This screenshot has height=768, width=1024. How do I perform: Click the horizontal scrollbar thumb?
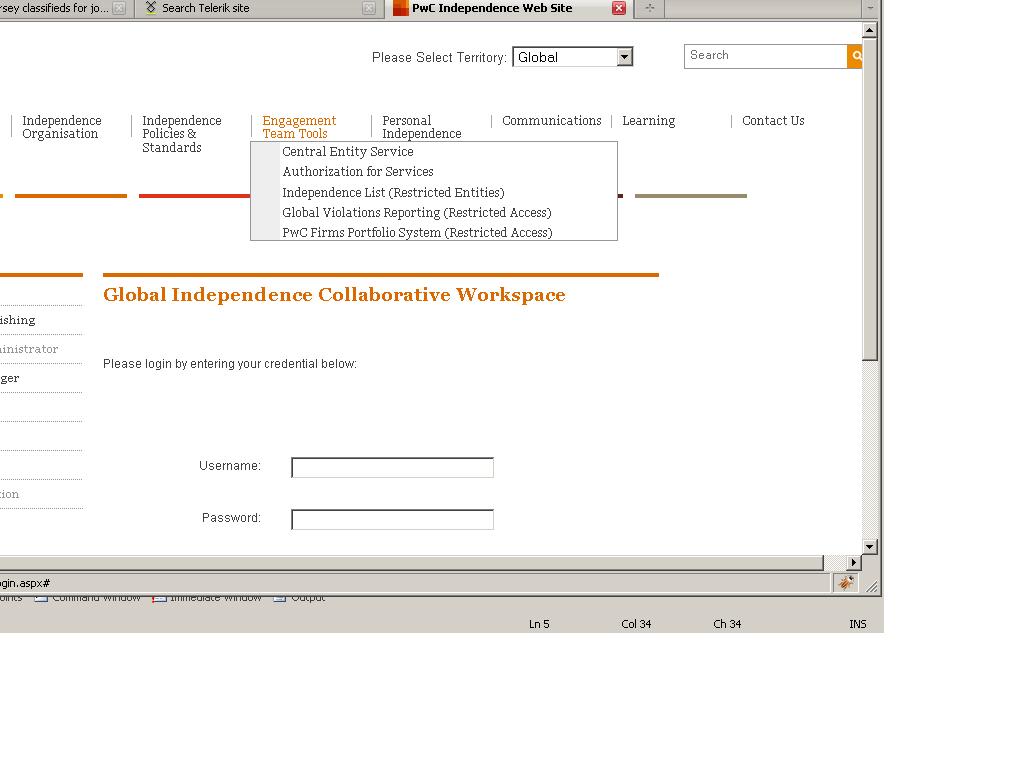pos(411,562)
